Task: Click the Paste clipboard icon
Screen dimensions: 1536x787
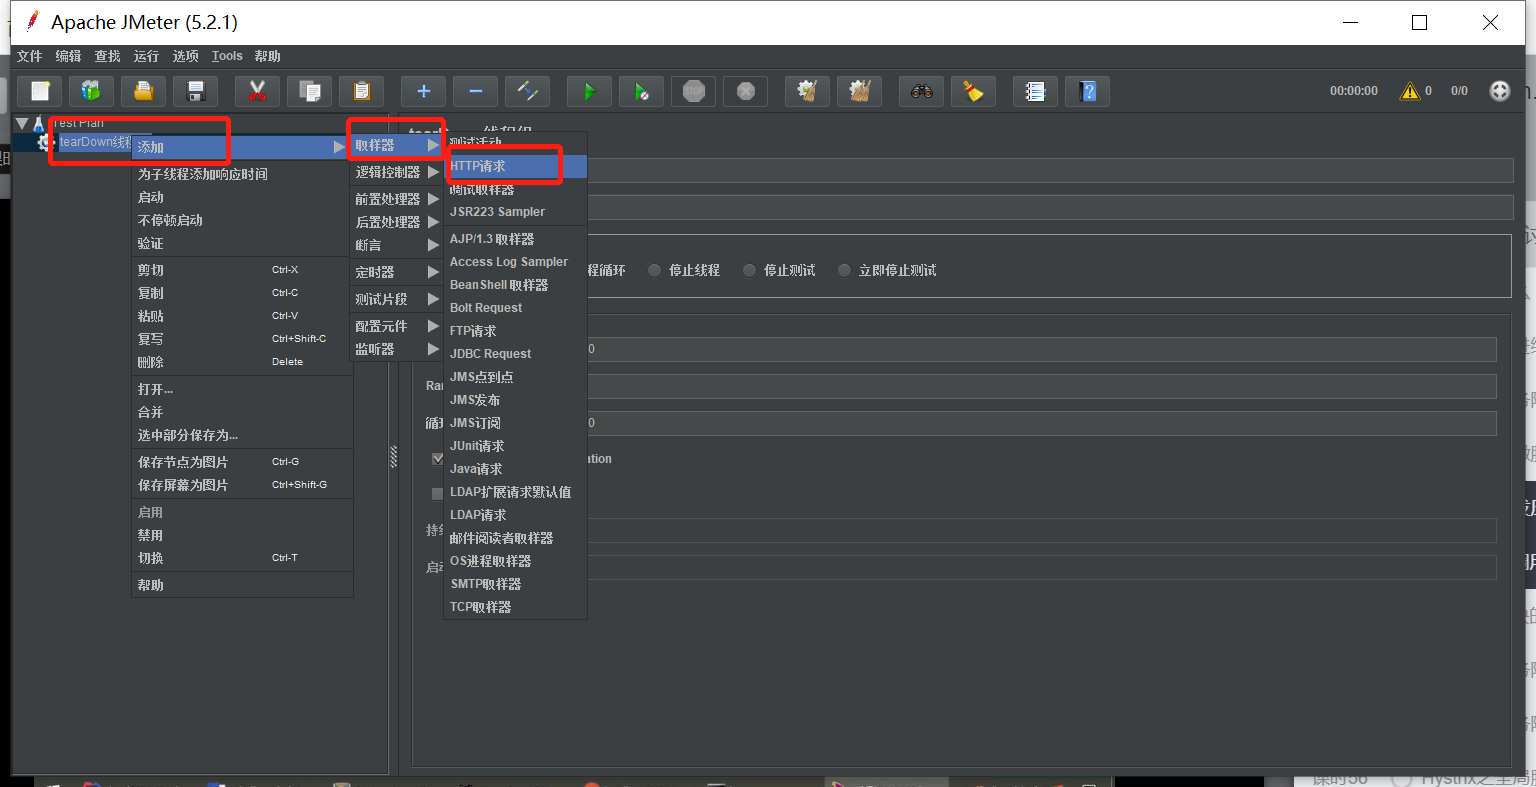Action: [362, 91]
